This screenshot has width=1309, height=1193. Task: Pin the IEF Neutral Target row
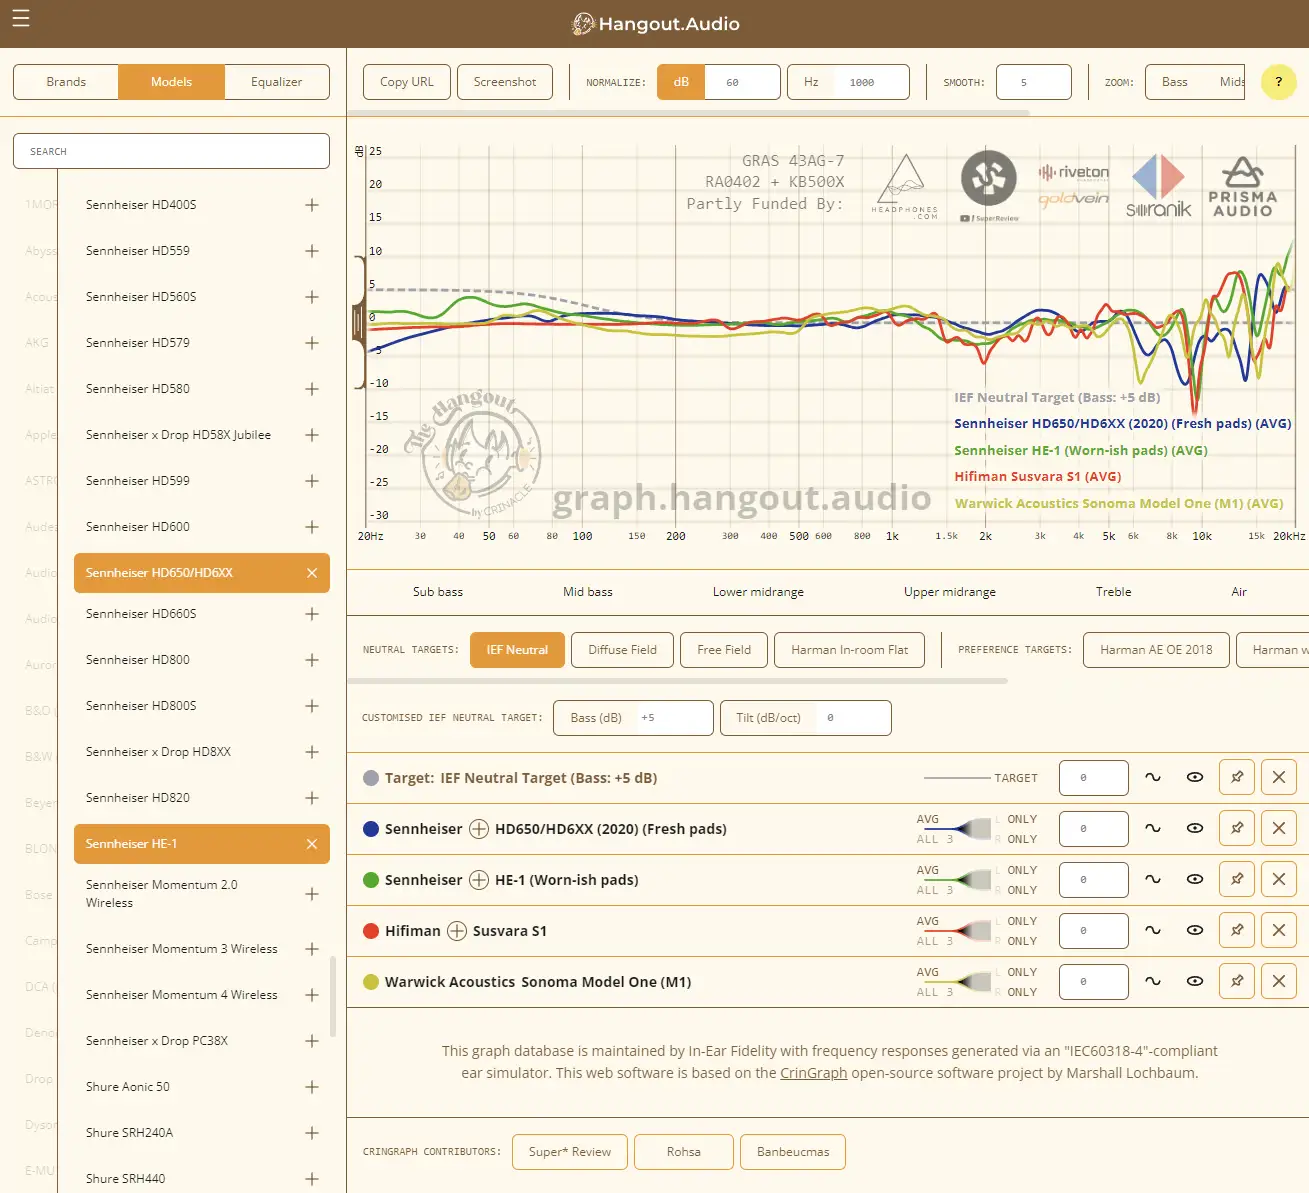1237,777
